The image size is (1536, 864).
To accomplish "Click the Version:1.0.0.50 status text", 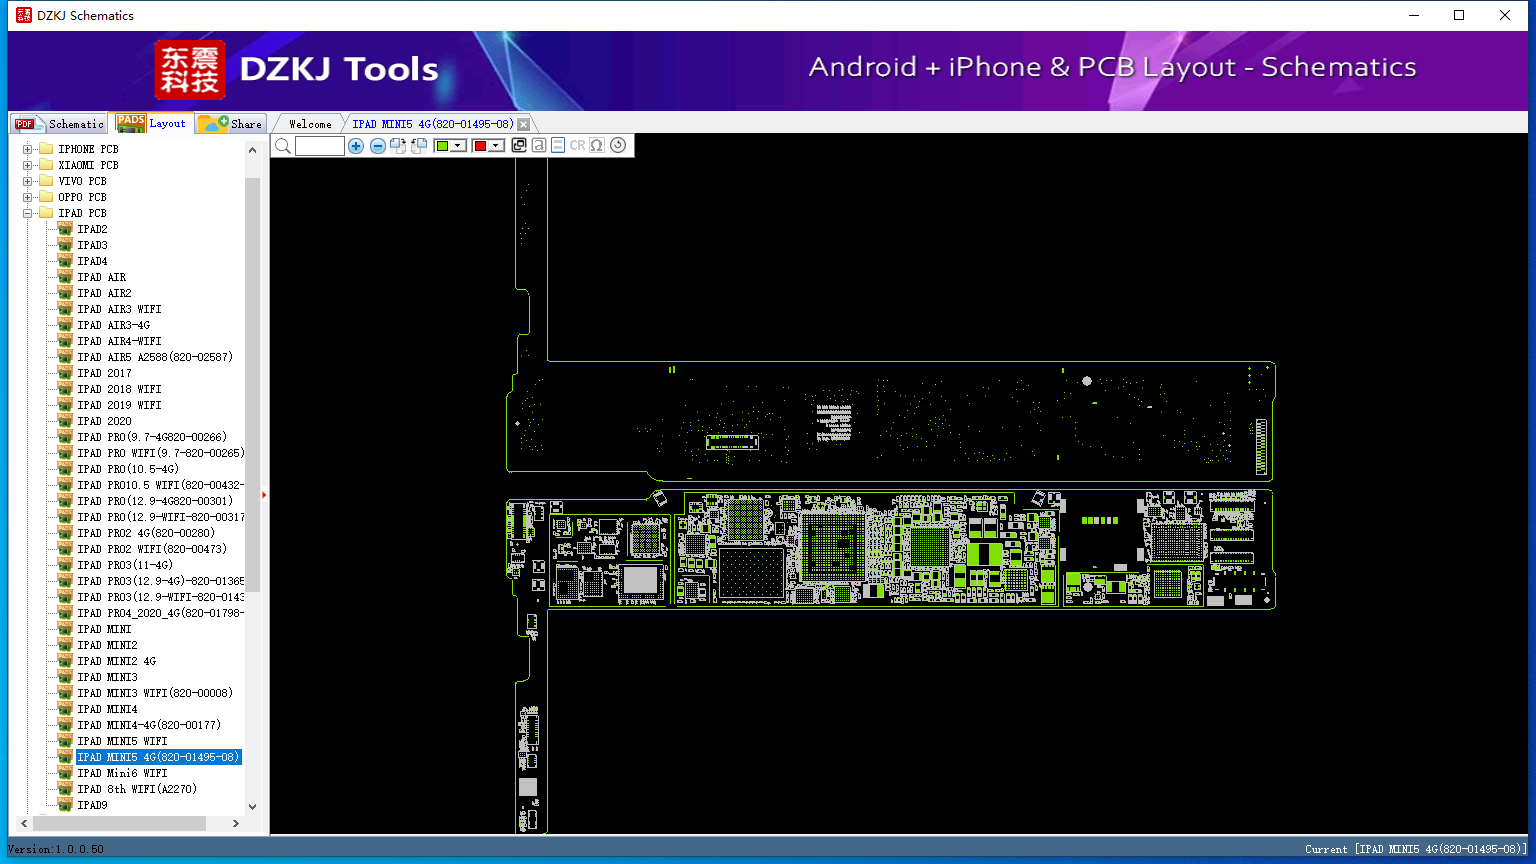I will tap(56, 849).
